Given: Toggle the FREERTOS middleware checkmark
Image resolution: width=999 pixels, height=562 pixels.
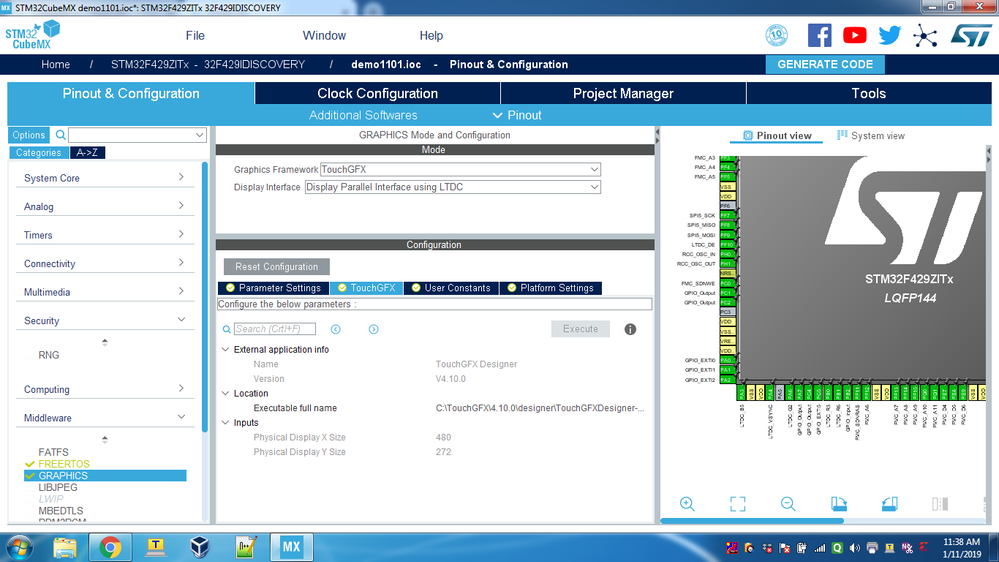Looking at the screenshot, I should pos(30,464).
